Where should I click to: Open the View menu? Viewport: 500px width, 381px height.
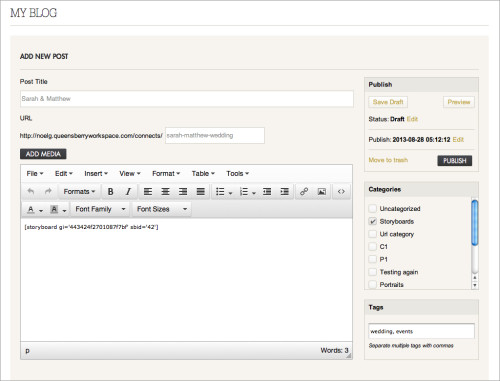[130, 173]
